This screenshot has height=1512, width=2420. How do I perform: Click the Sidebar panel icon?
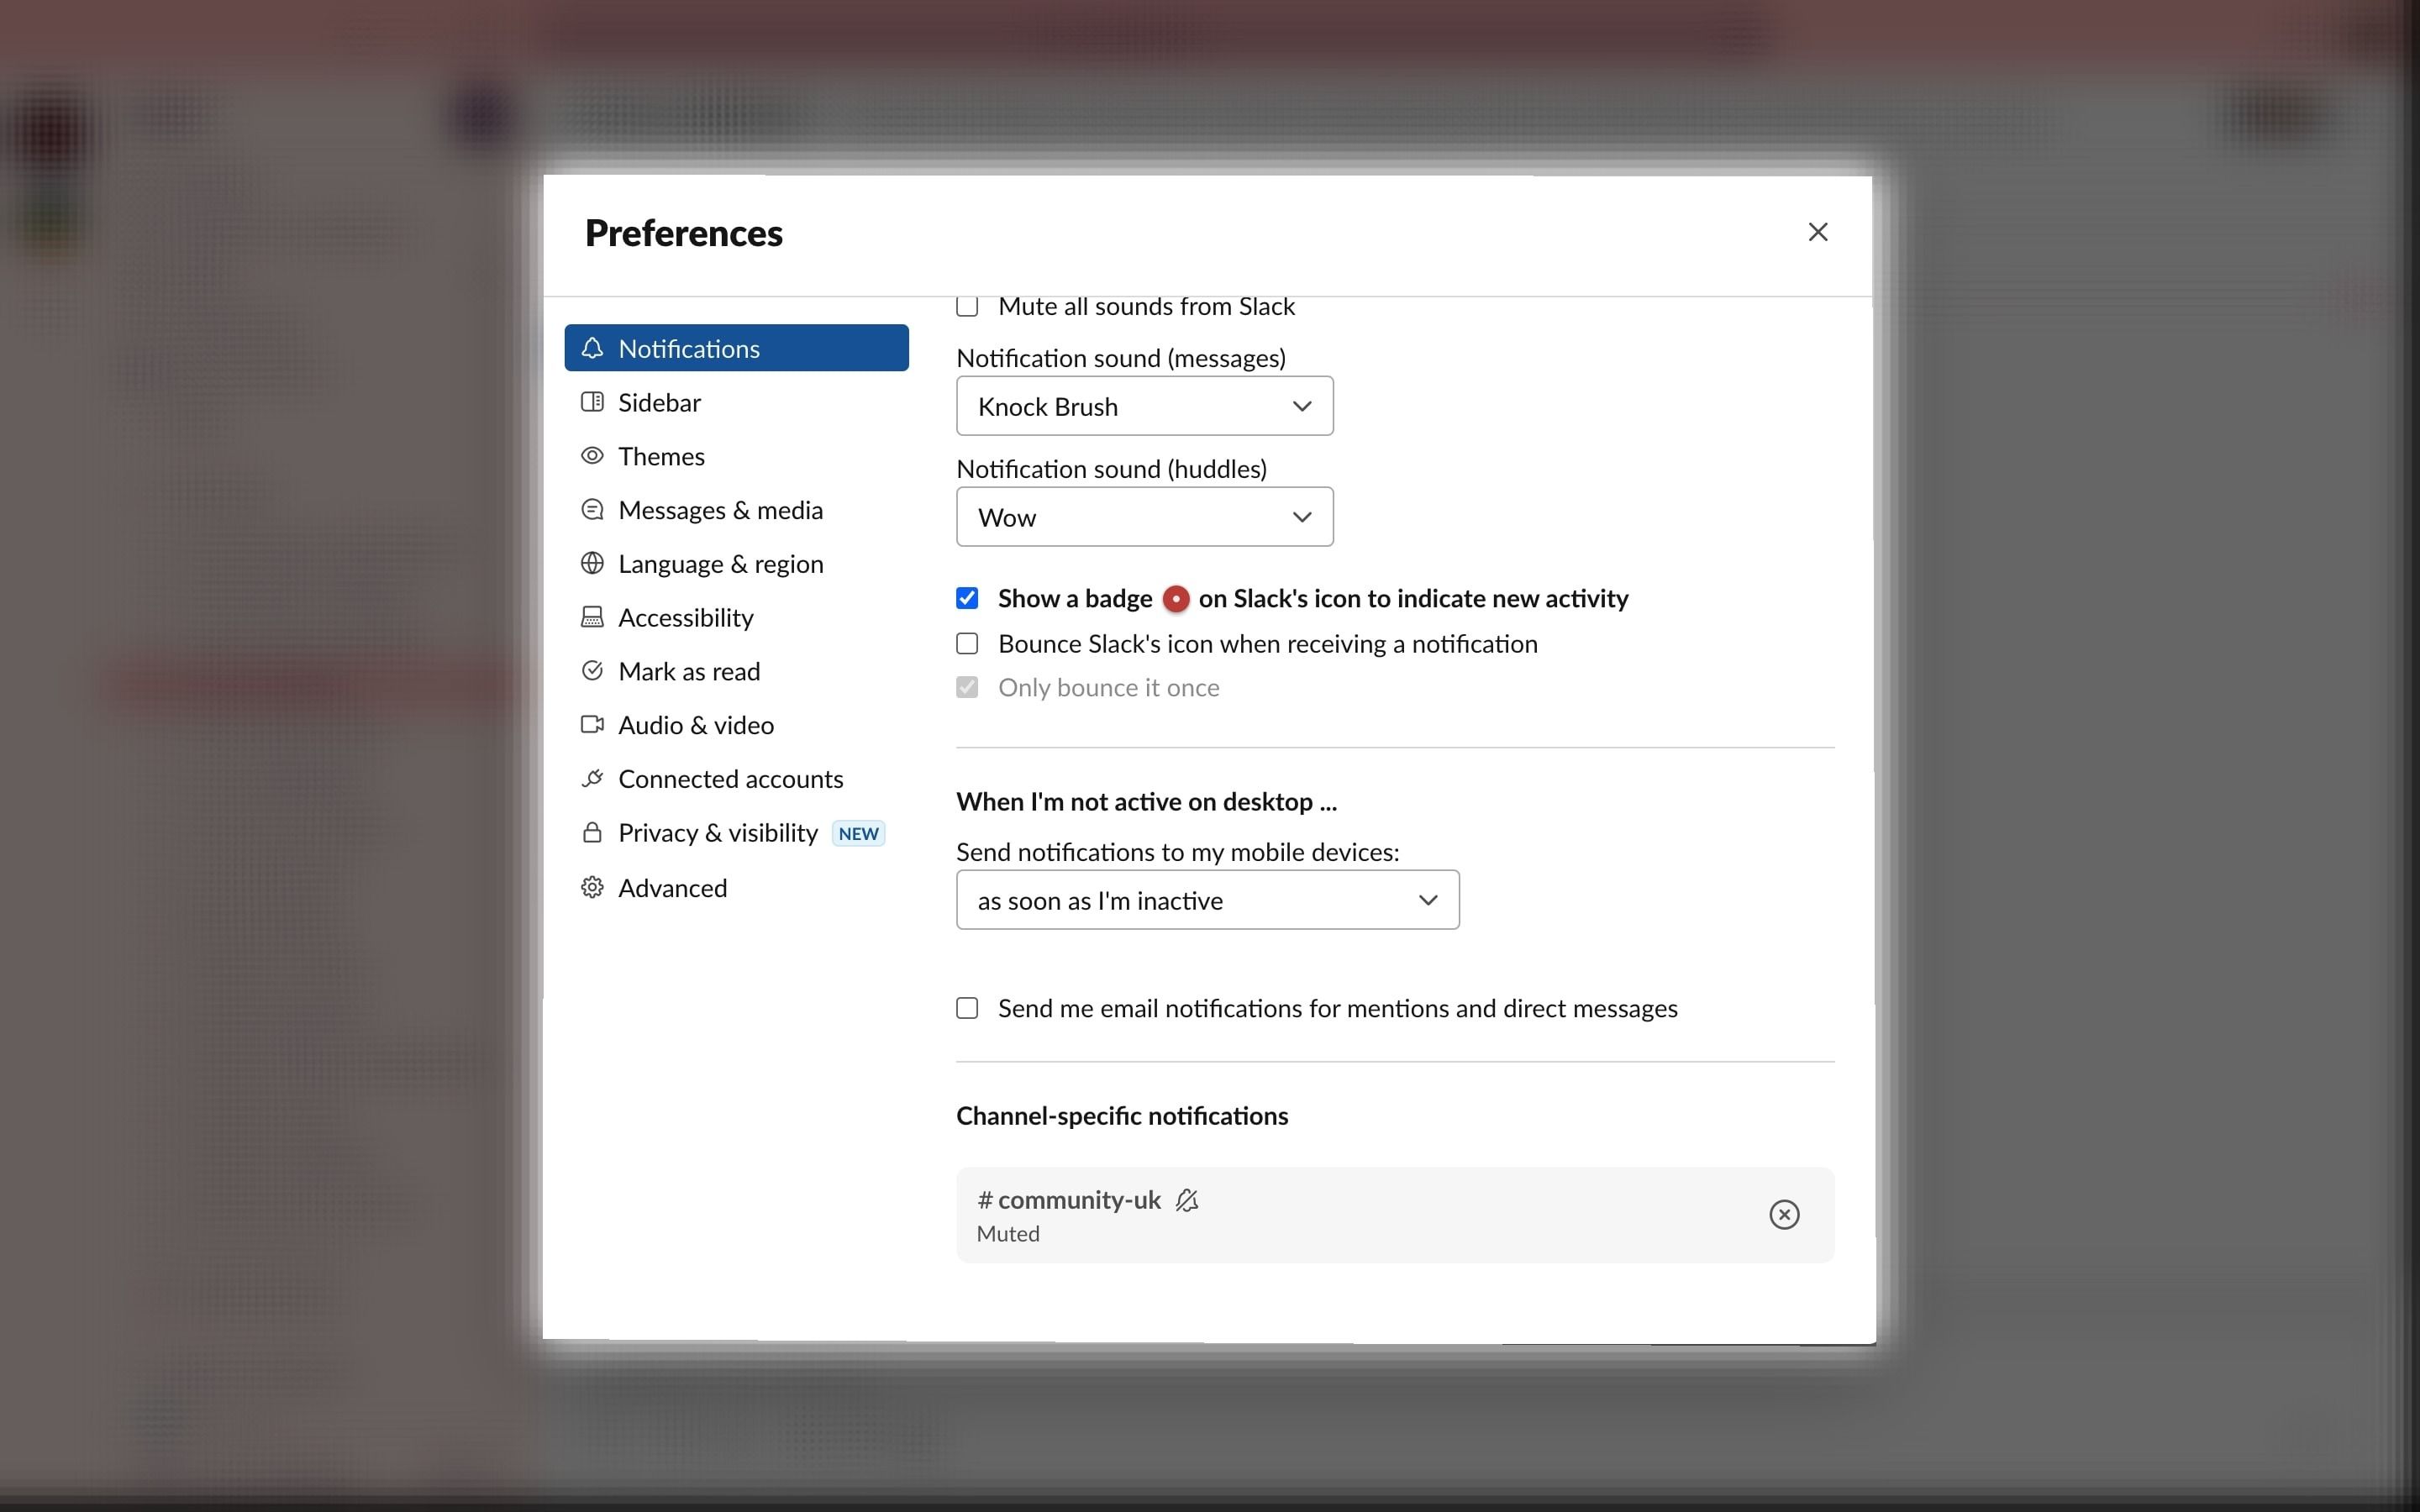[592, 402]
